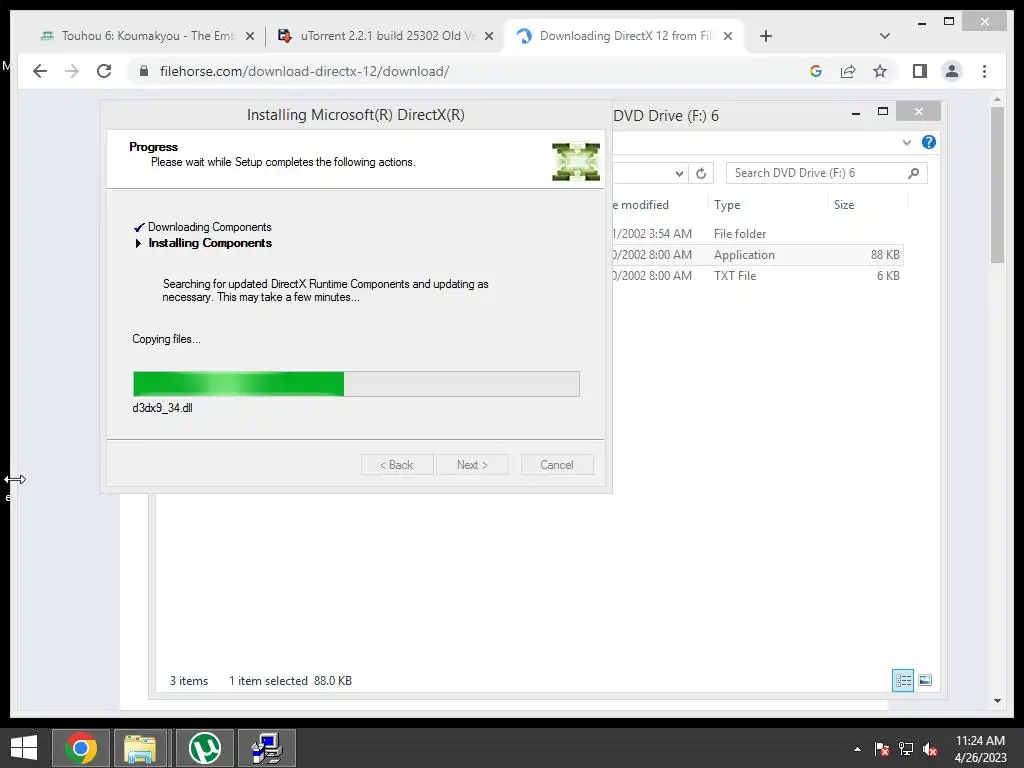
Task: Select the TXT File 6 KB row
Action: [x=758, y=276]
